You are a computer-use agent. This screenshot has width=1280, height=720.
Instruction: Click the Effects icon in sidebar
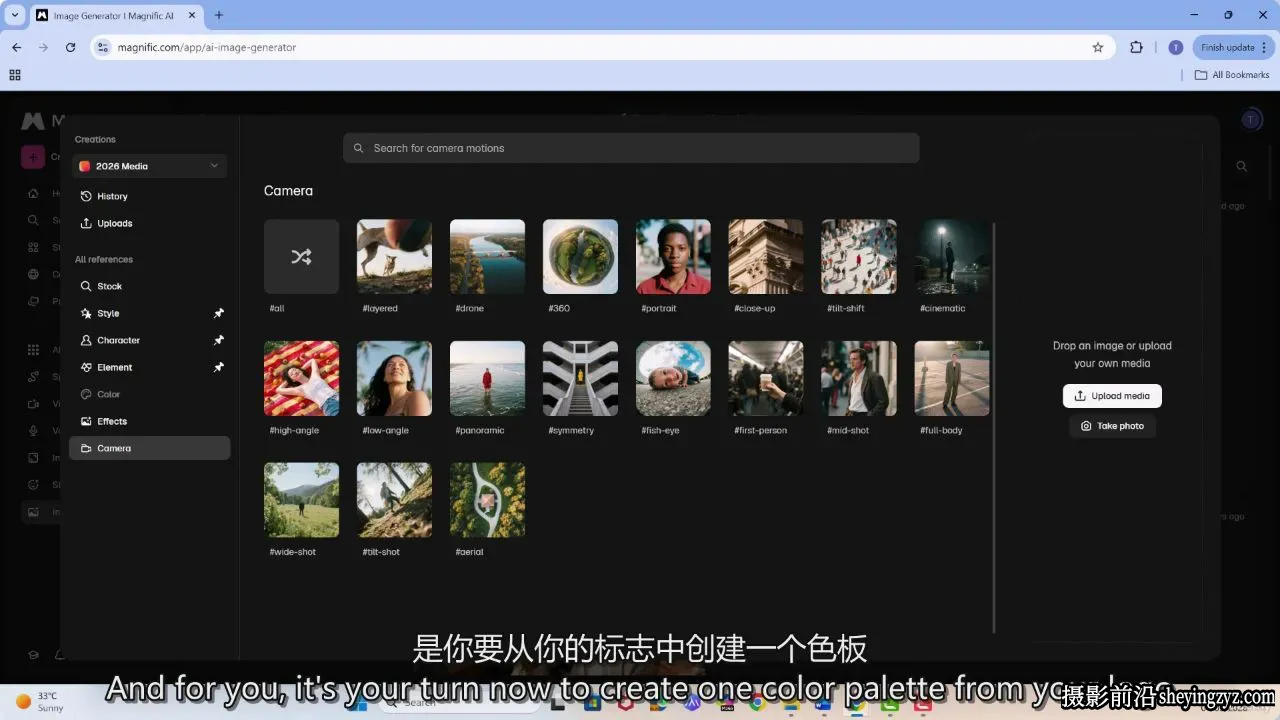tap(86, 421)
